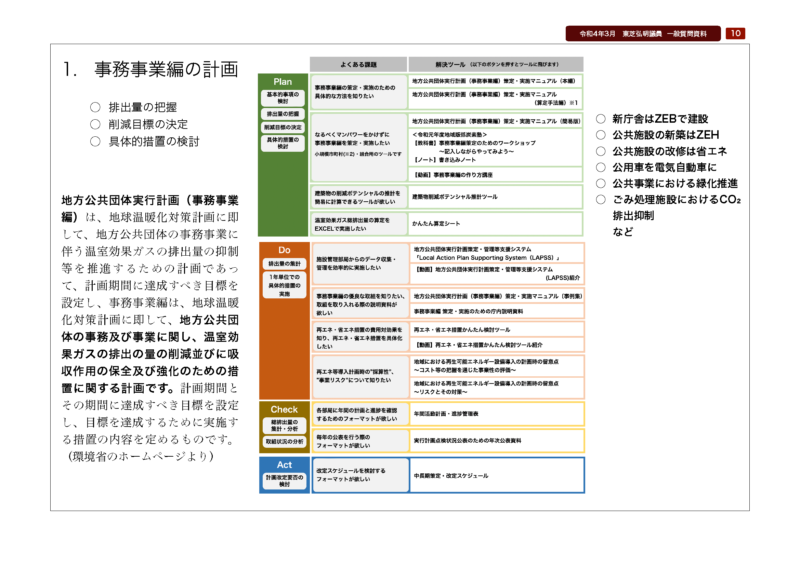This screenshot has width=800, height=565.
Task: Select the 排出量の集計 box under Do
Action: point(282,264)
